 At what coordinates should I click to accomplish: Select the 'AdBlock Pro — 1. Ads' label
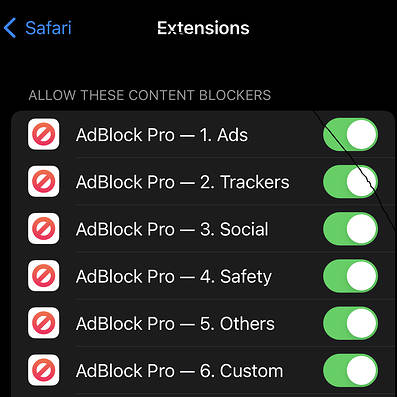click(x=162, y=135)
